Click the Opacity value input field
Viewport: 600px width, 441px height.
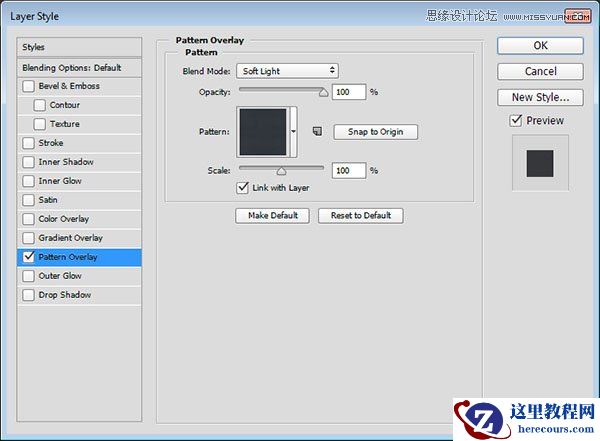tap(349, 92)
